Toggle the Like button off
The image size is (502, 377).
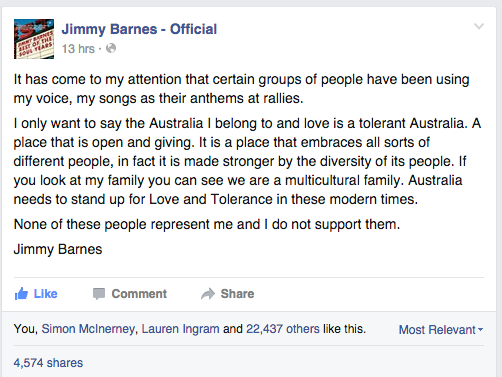coord(36,294)
